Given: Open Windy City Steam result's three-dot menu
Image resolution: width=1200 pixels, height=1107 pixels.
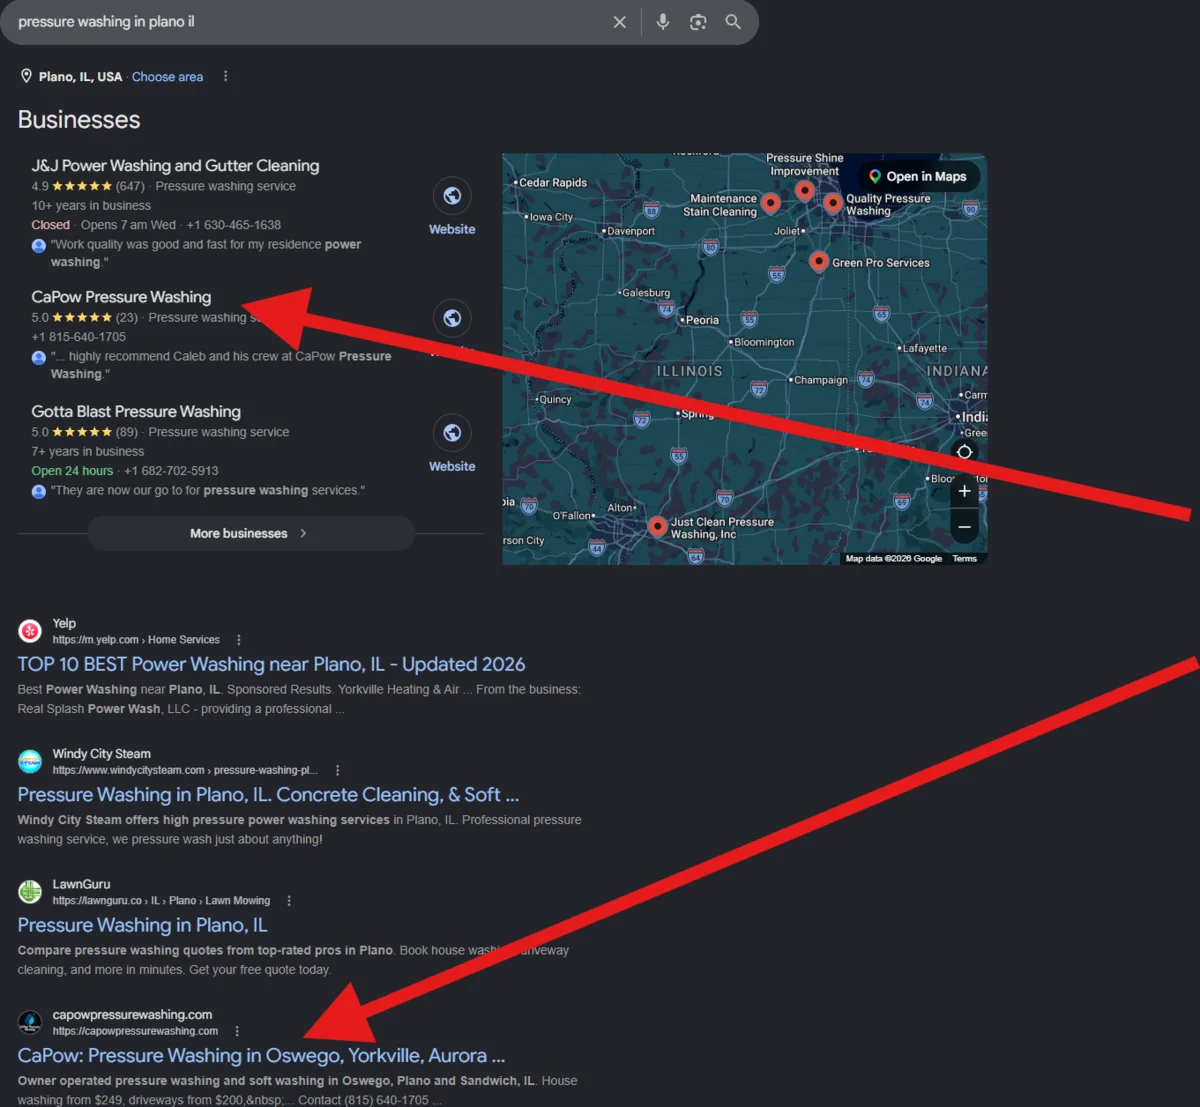Looking at the screenshot, I should tap(337, 770).
